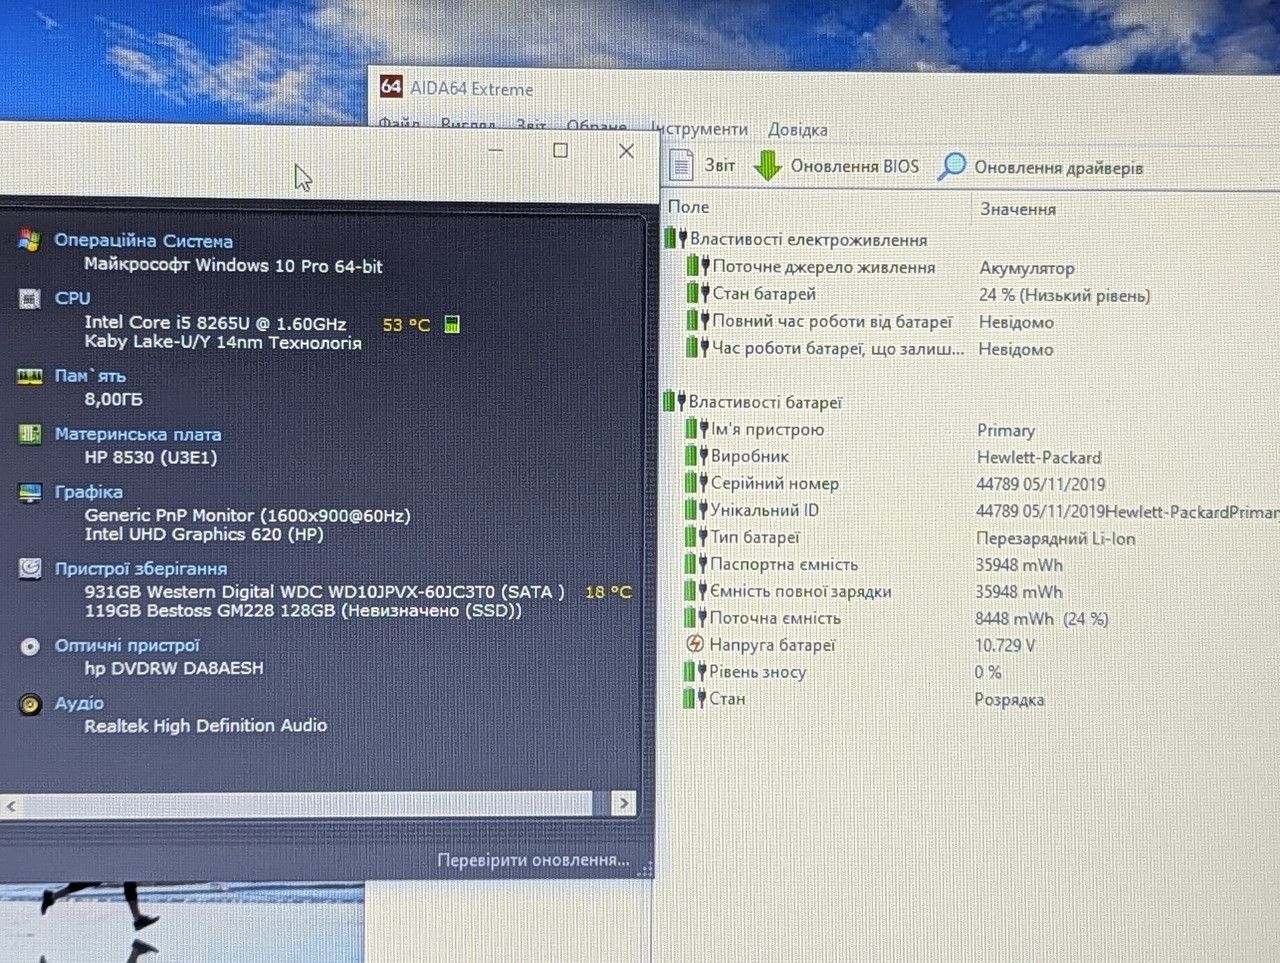This screenshot has width=1280, height=963.
Task: Click the Realtek High Definition Audio text
Action: tap(205, 725)
